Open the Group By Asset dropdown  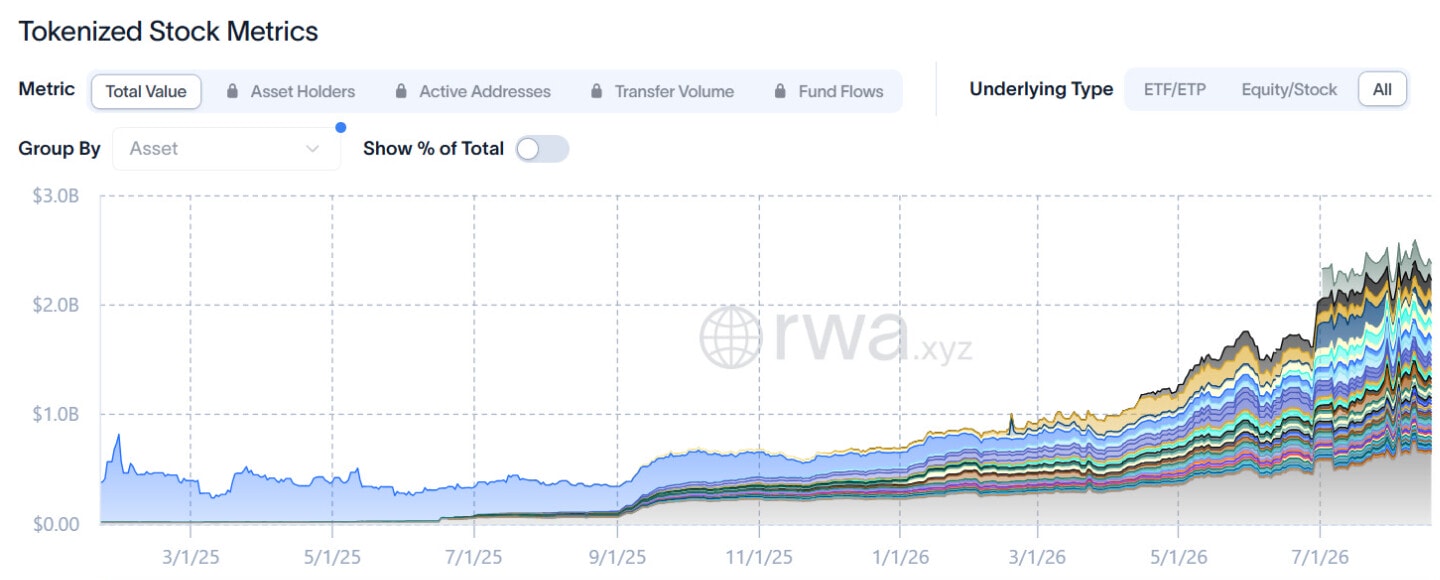pos(226,148)
